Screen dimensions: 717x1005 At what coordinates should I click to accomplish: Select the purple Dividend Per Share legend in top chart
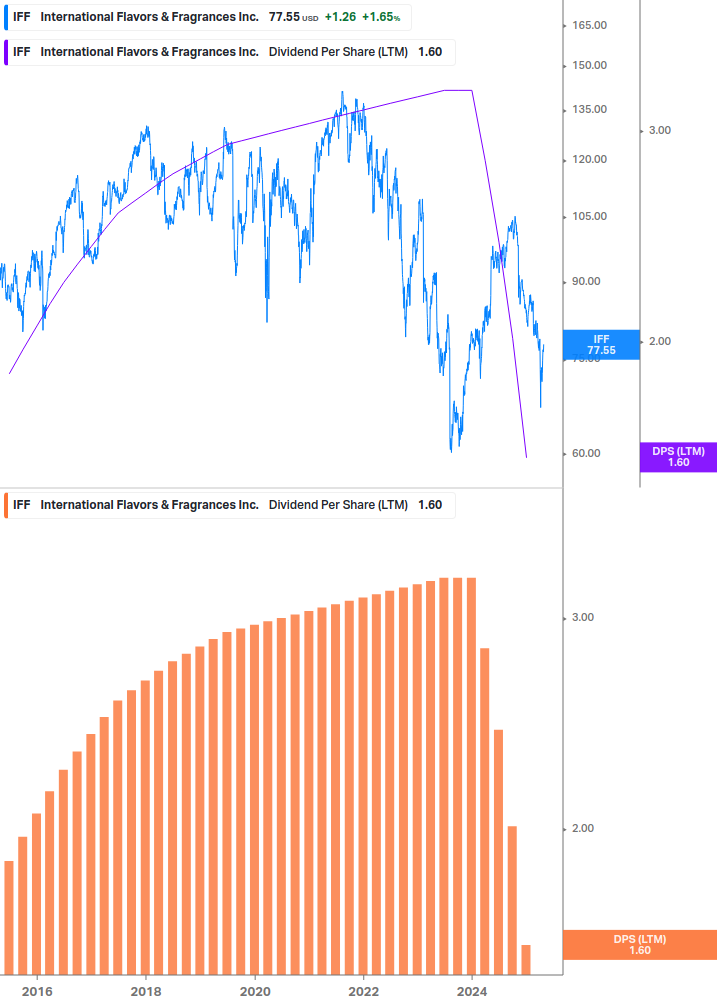pos(229,53)
